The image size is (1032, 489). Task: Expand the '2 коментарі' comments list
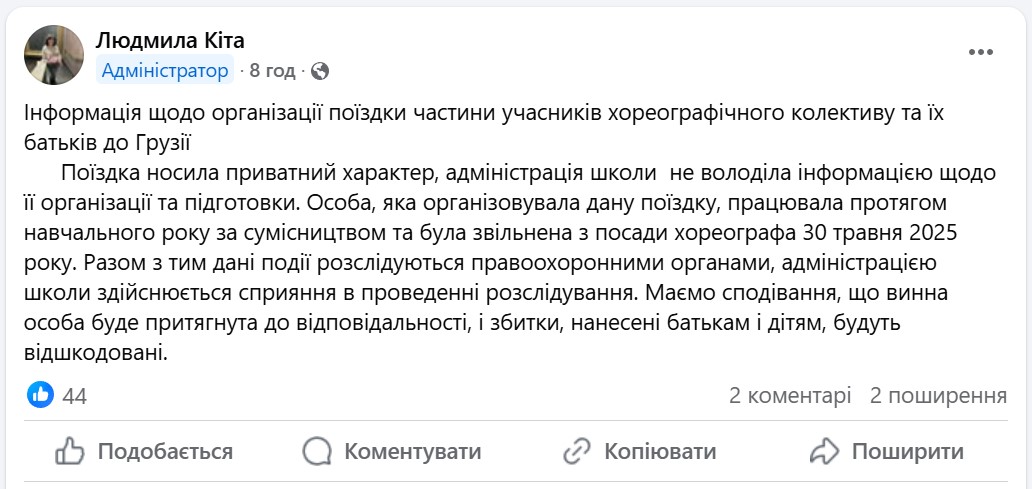tap(790, 396)
